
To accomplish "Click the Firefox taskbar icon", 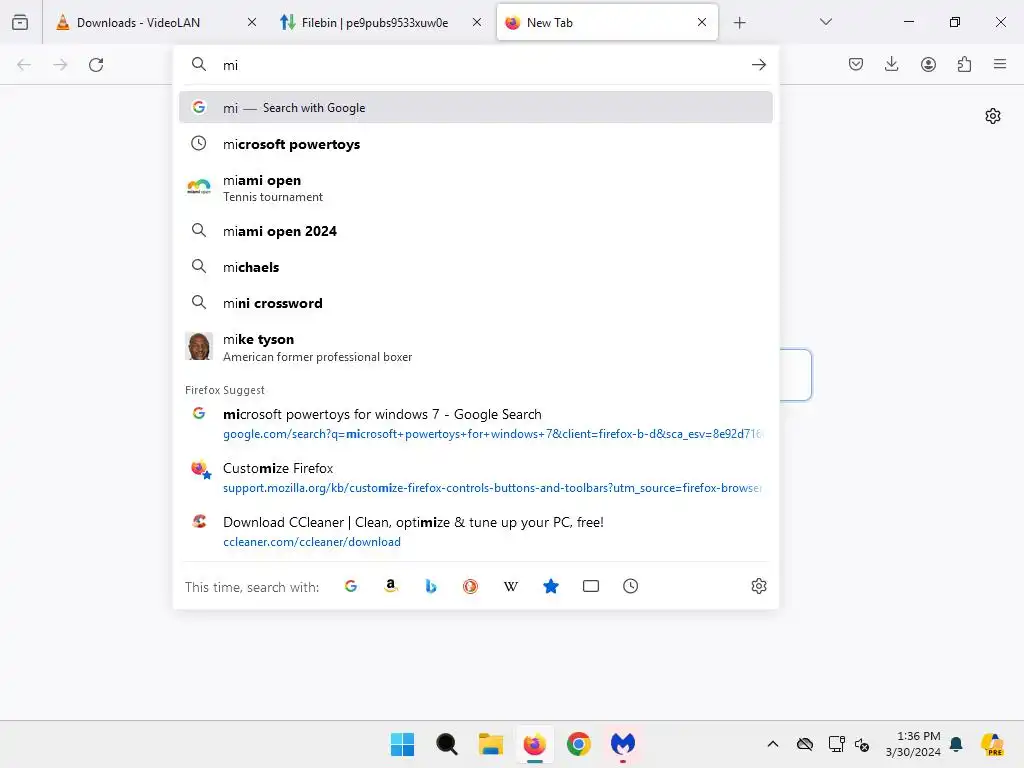I will click(x=534, y=744).
